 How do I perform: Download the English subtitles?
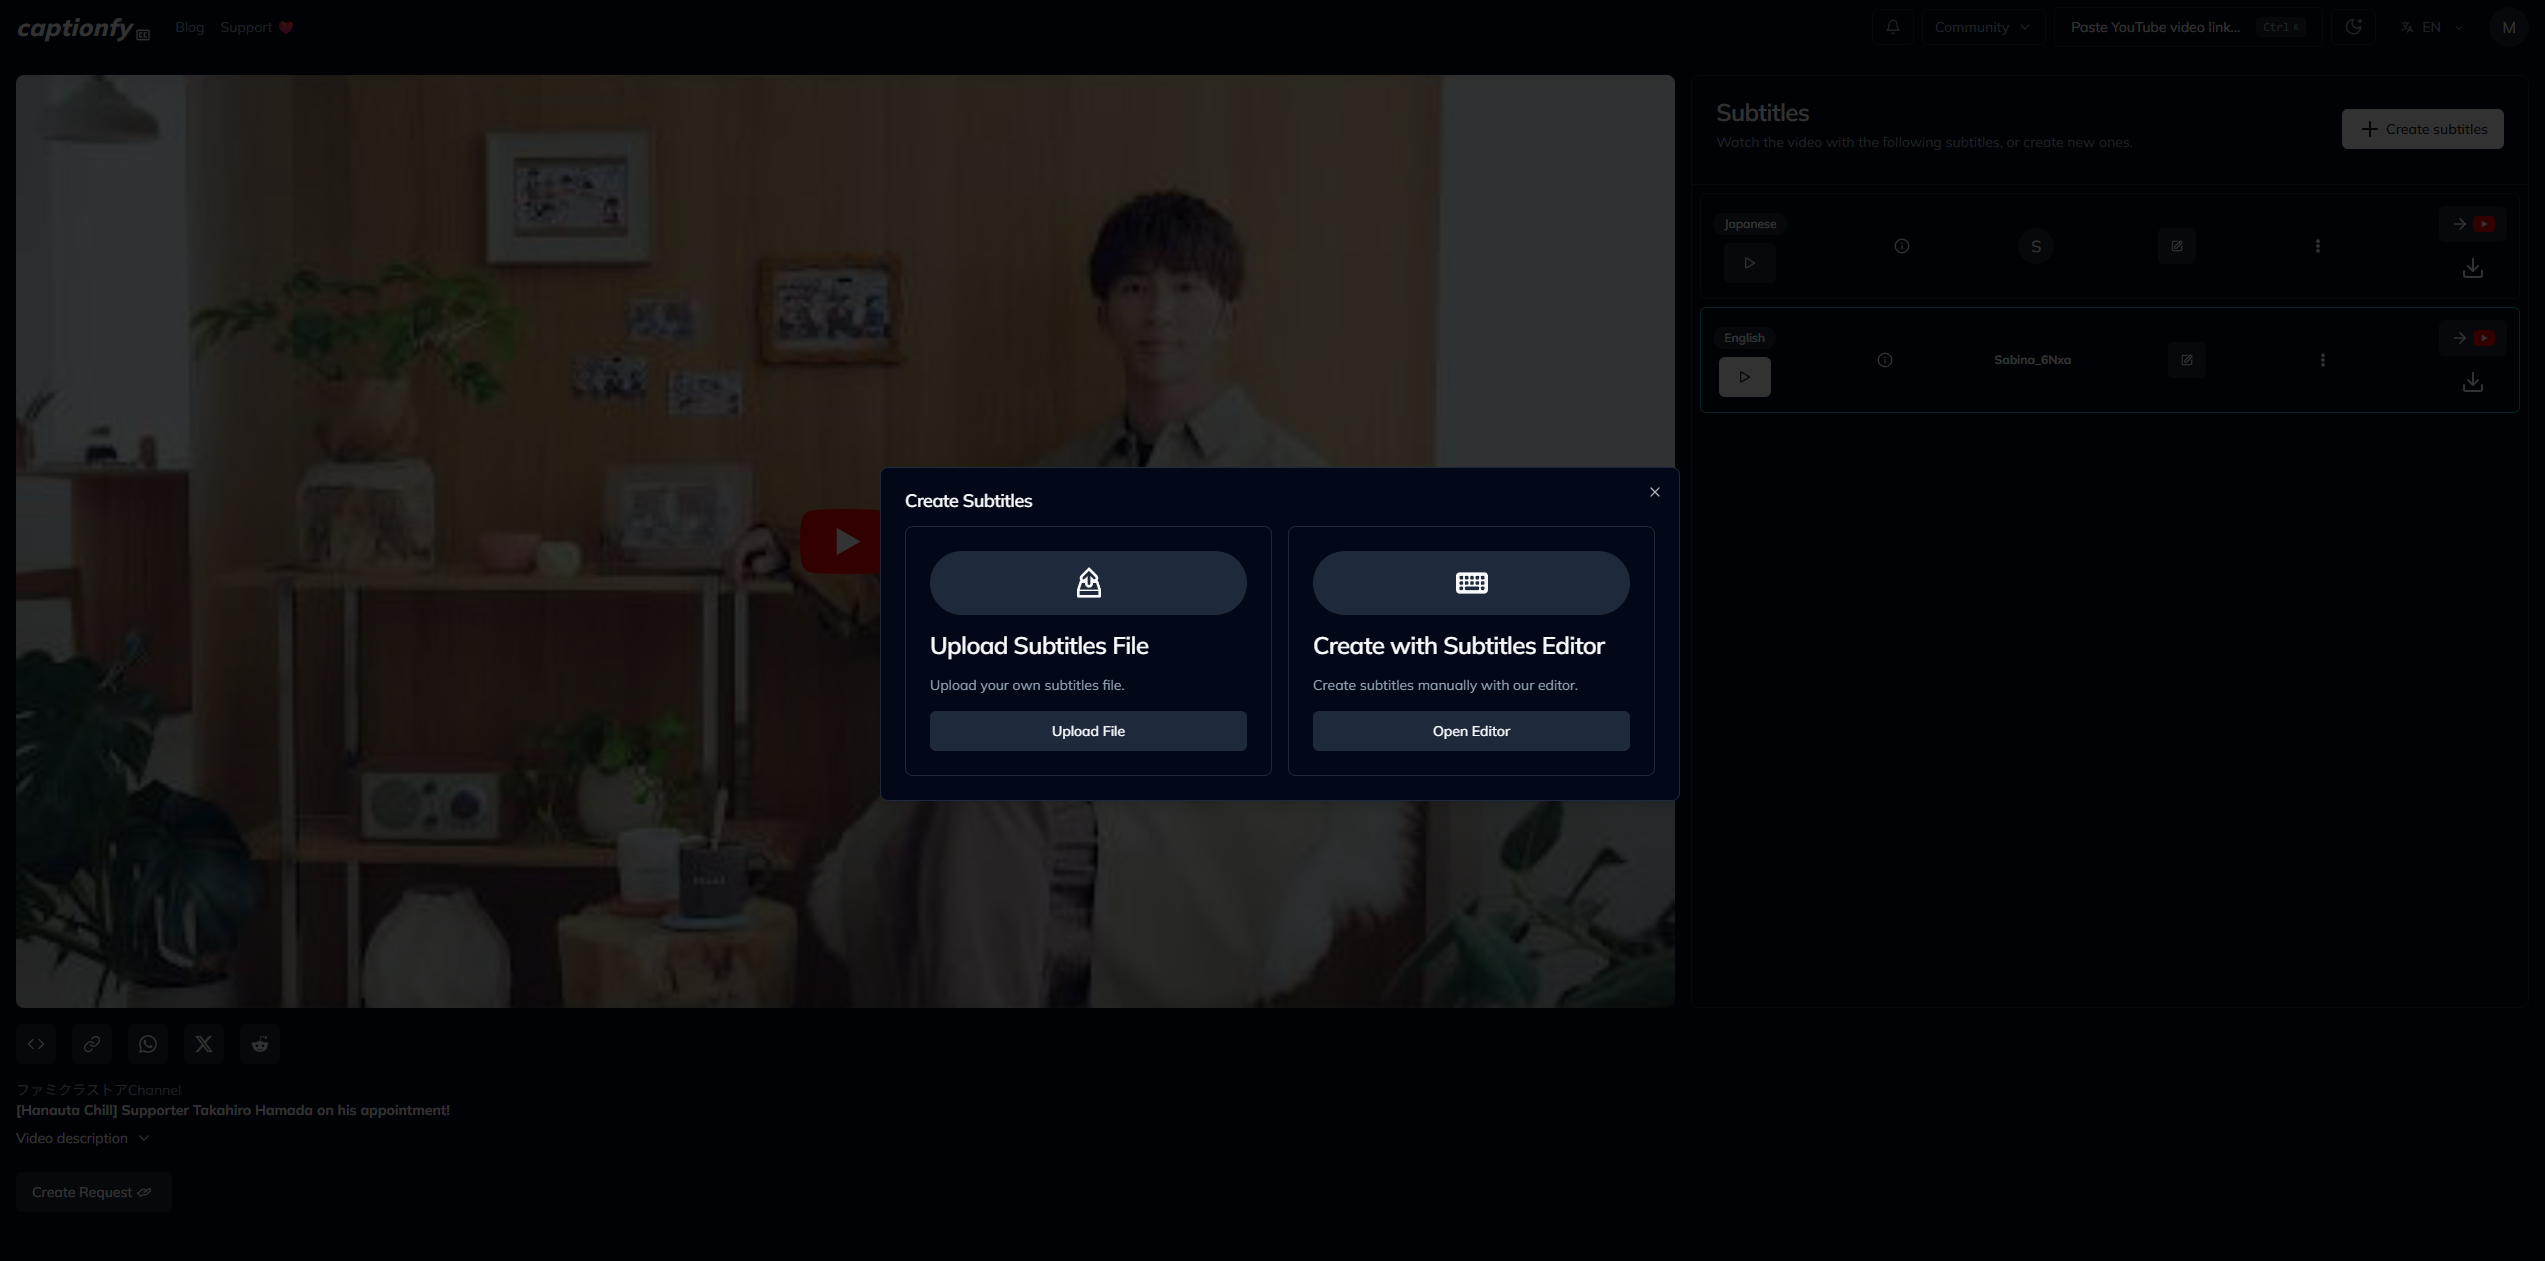(x=2472, y=382)
